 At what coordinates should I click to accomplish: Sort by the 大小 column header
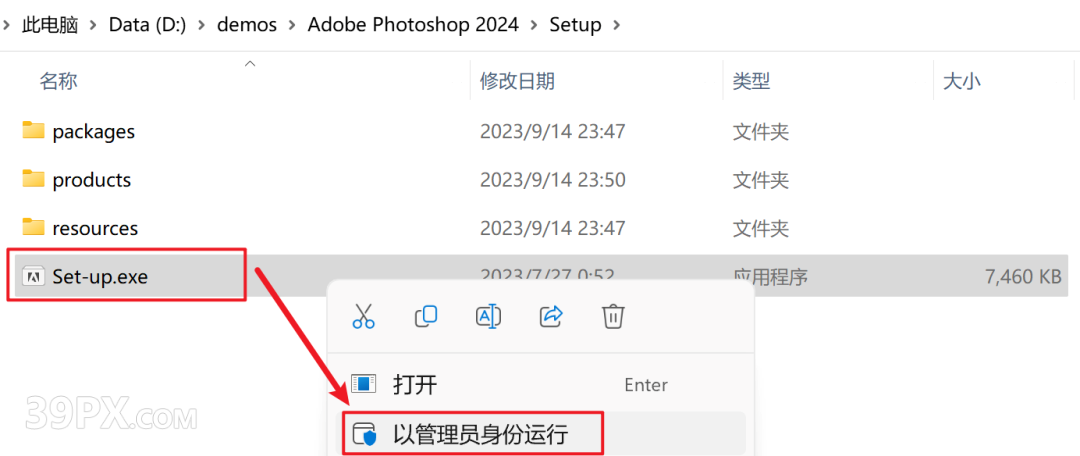point(962,81)
